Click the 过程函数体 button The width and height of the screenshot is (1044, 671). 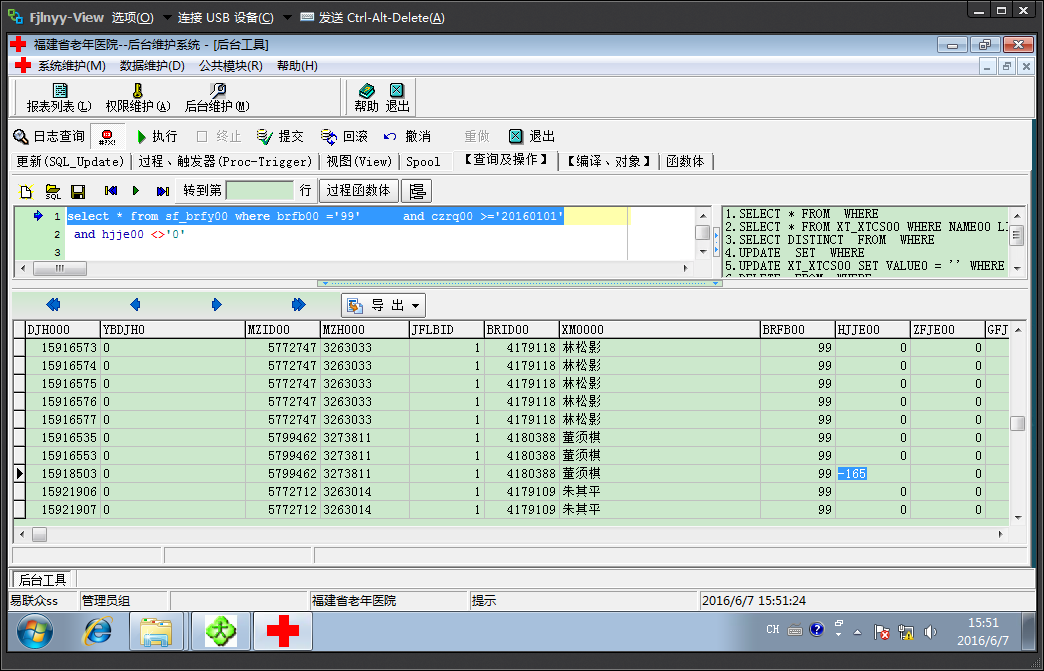[358, 191]
